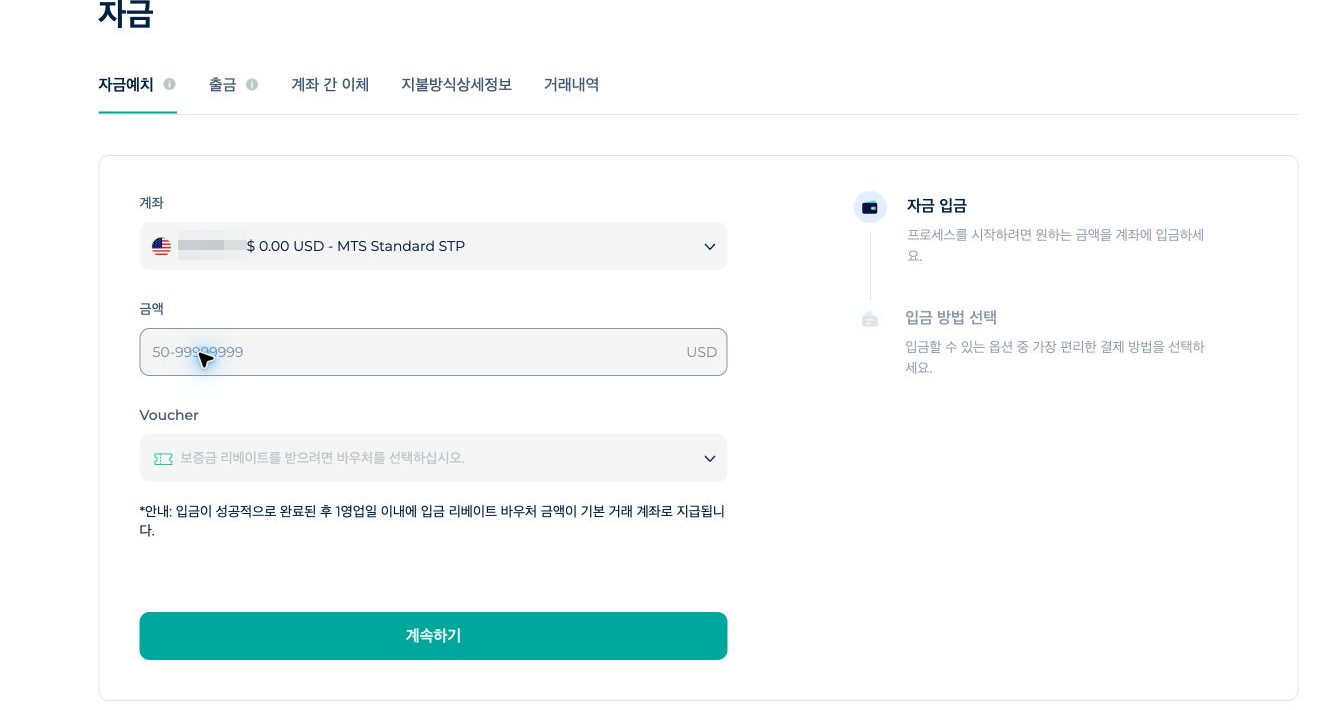Switch to the 출금 tab
This screenshot has height=710, width=1320.
(x=222, y=85)
